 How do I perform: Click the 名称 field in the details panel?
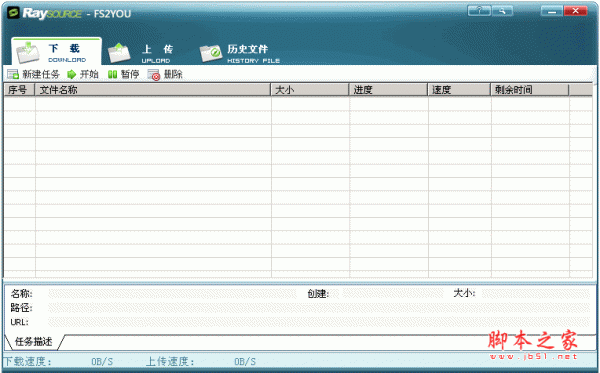tap(172, 294)
